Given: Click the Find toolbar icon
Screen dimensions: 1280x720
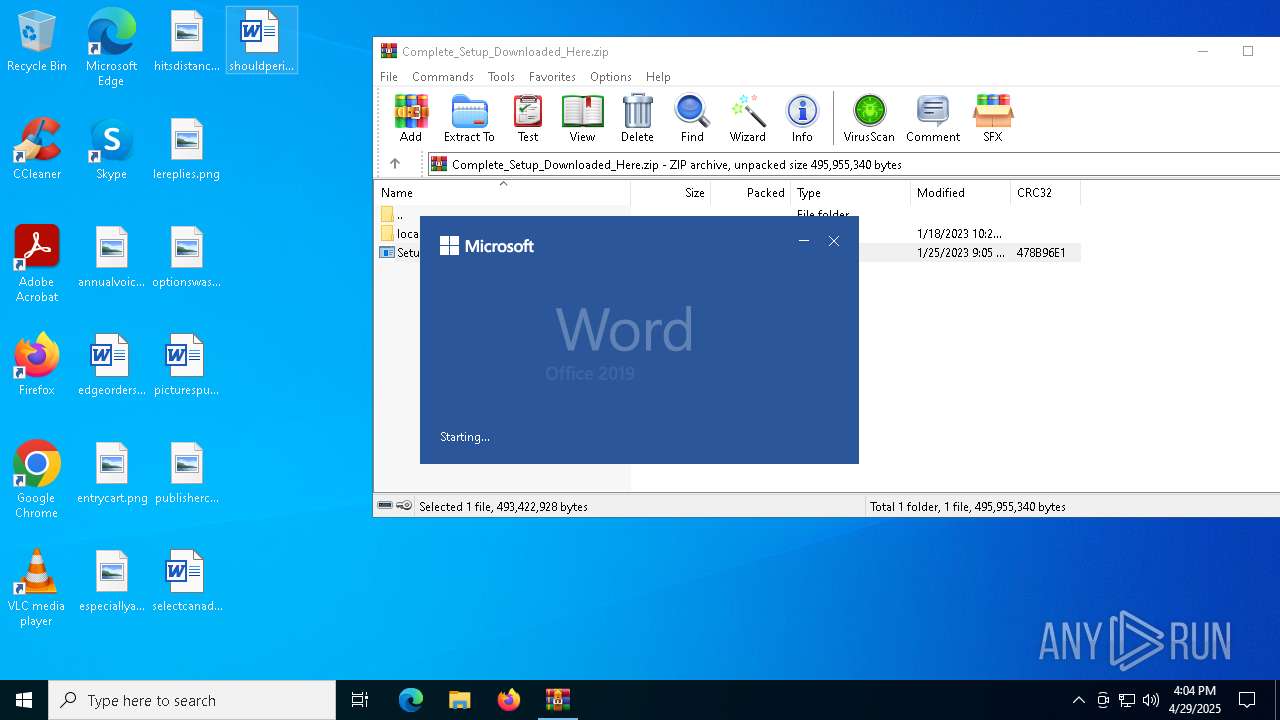Looking at the screenshot, I should (692, 119).
